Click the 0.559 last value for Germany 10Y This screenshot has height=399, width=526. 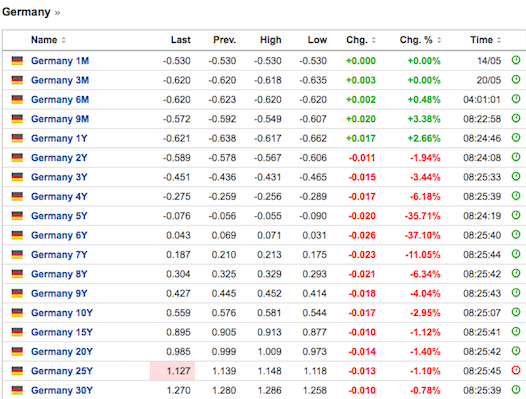[178, 313]
